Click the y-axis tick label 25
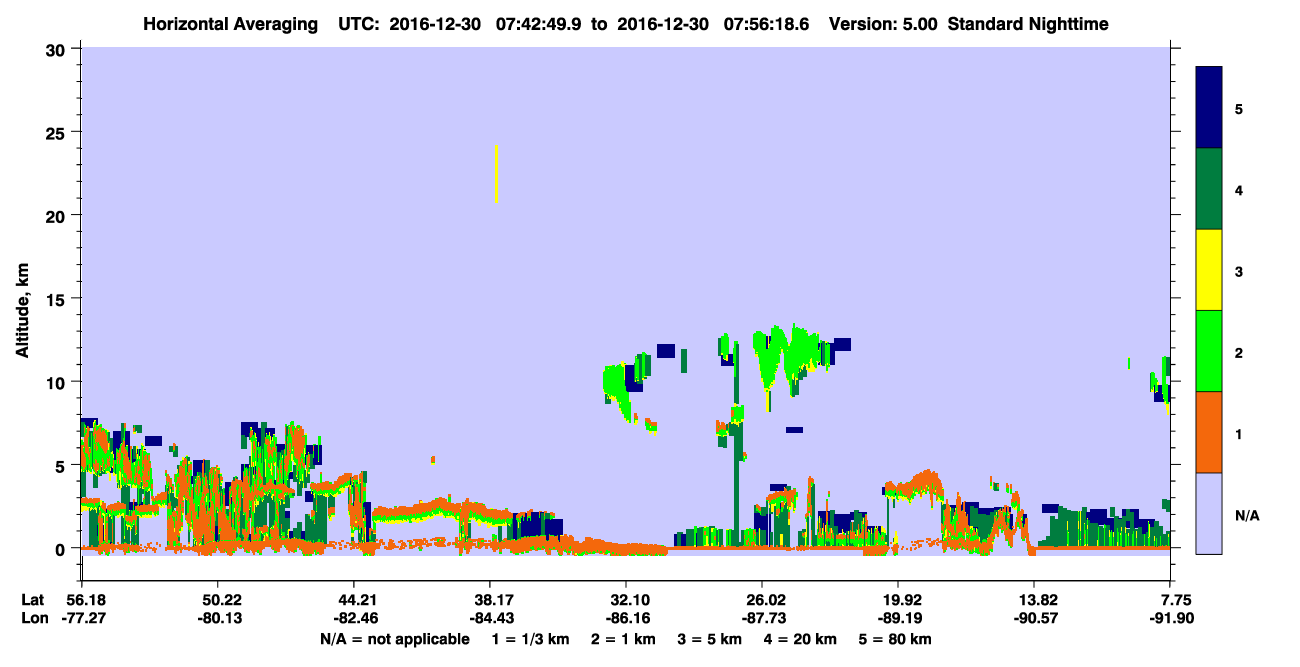The width and height of the screenshot is (1300, 667). click(58, 132)
